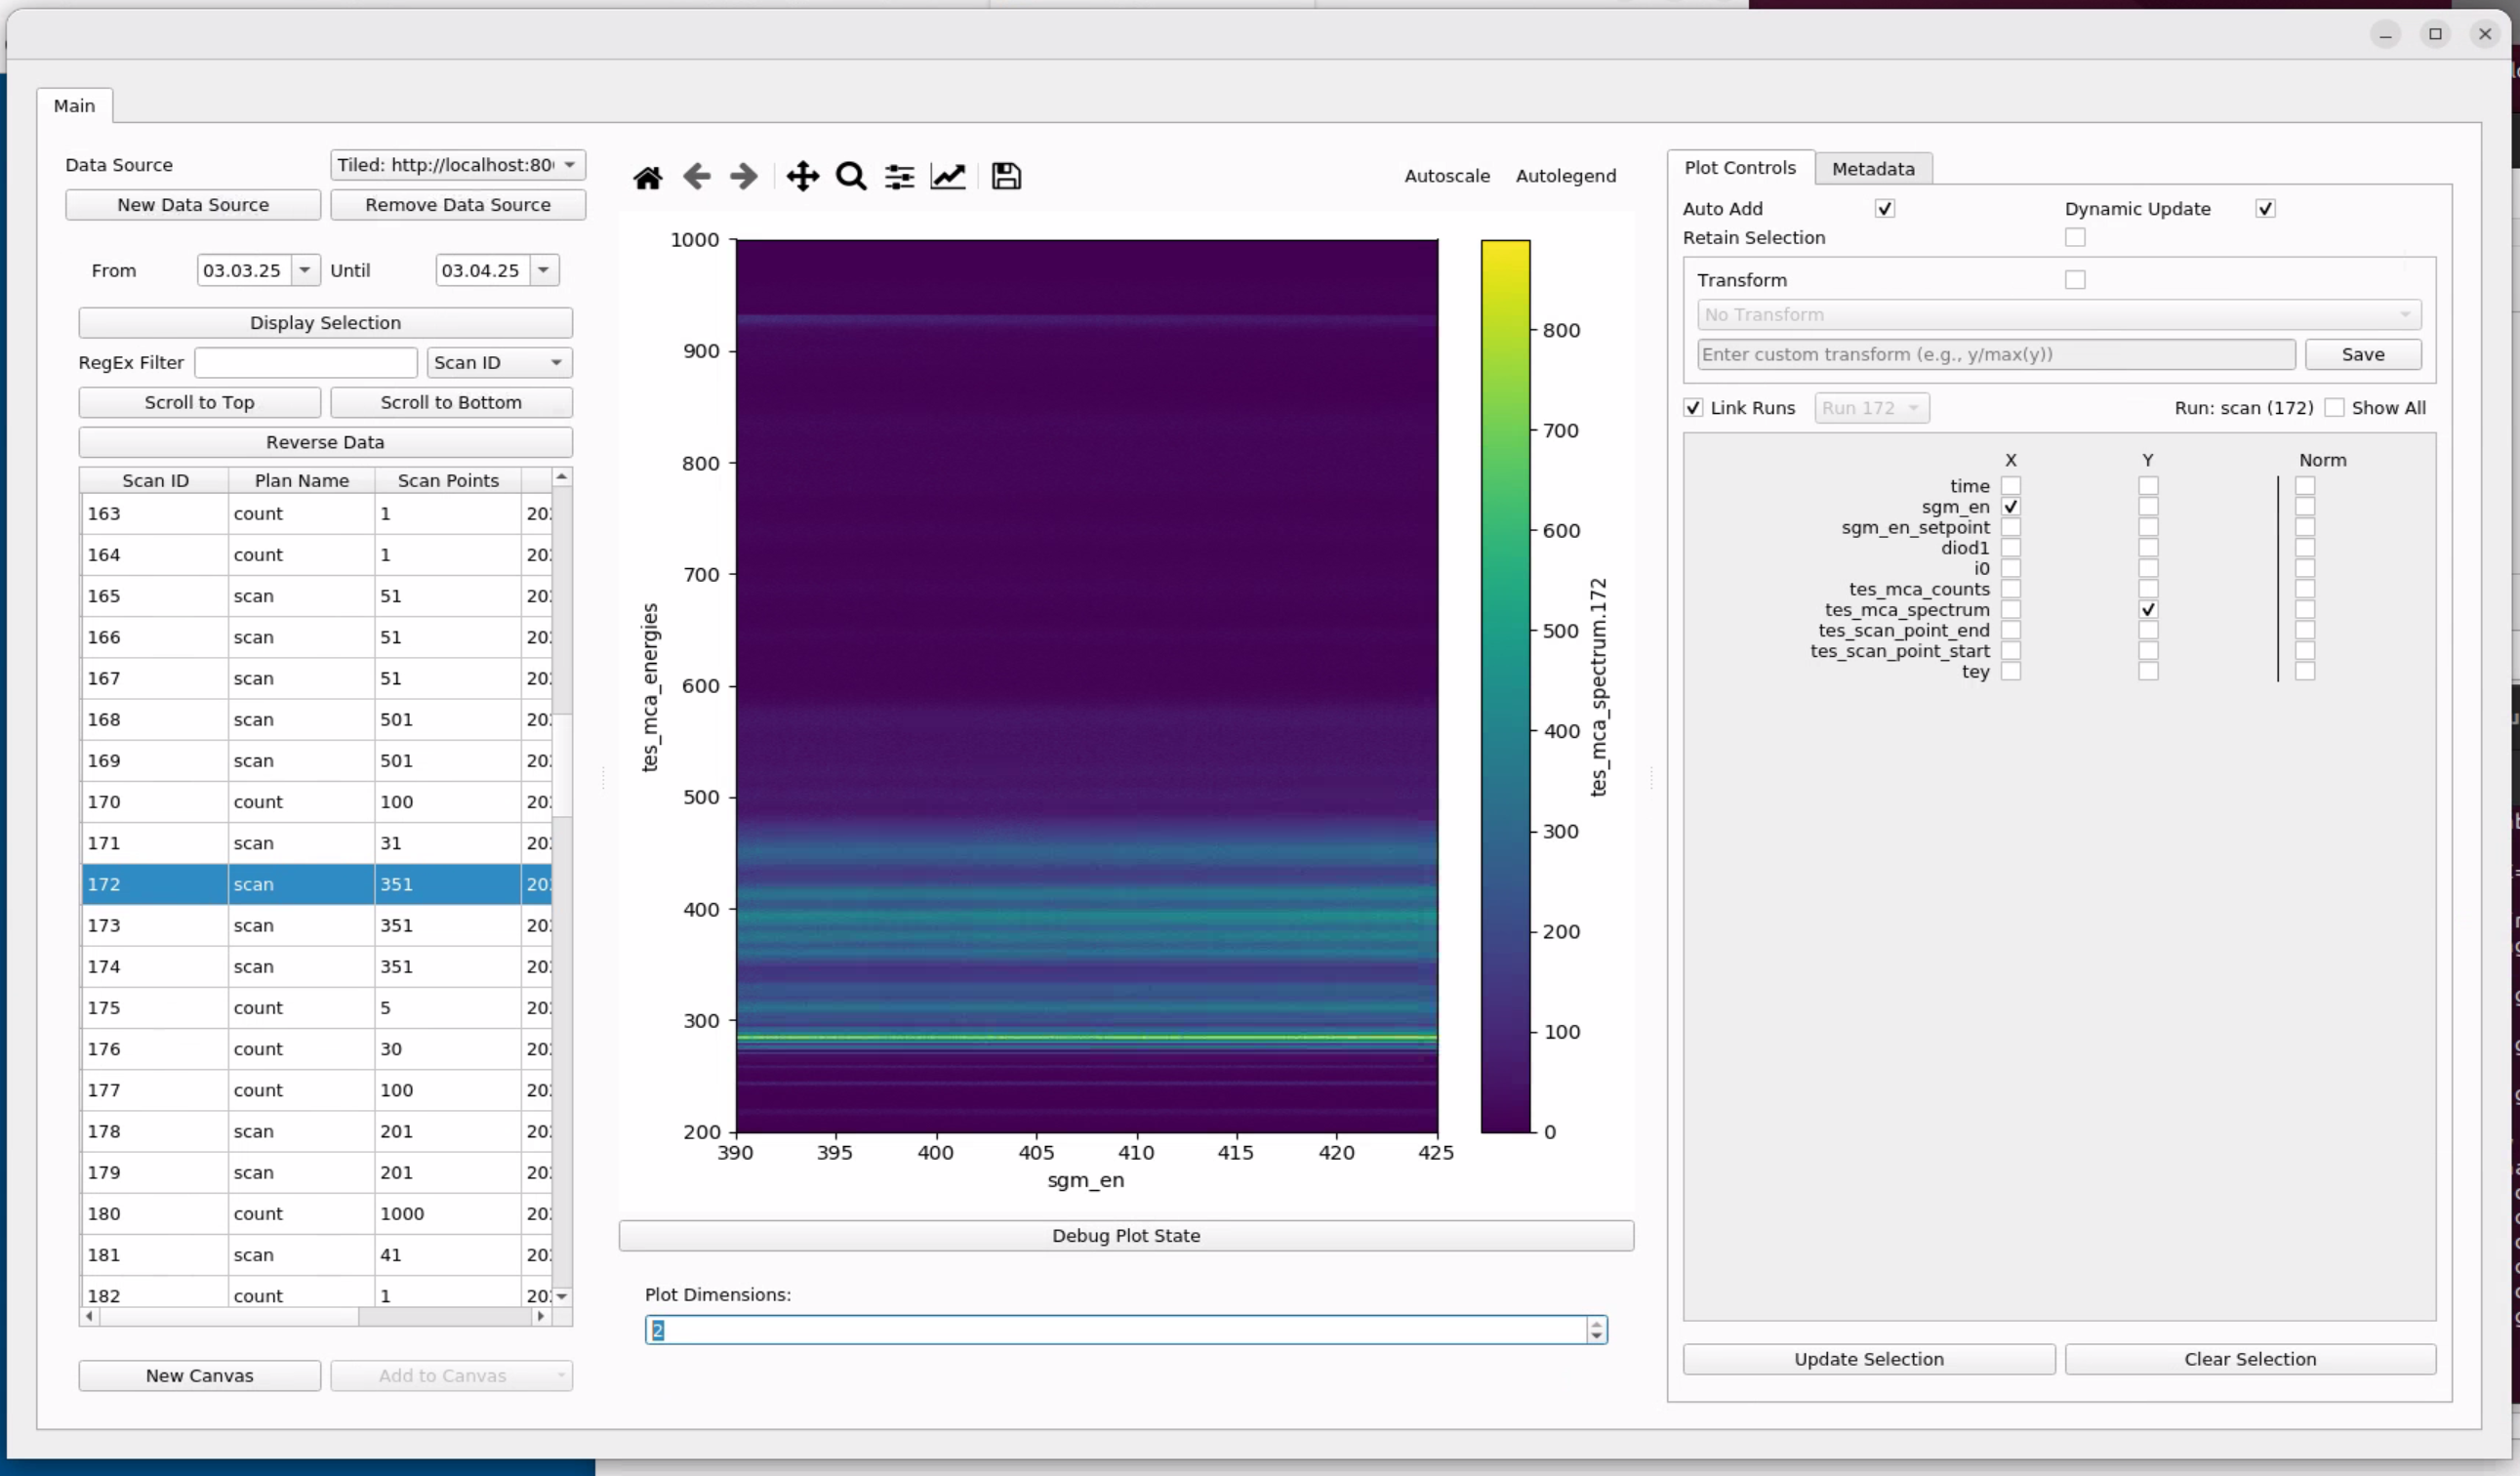Click the RegEx Filter text field
This screenshot has width=2520, height=1476.
point(305,363)
